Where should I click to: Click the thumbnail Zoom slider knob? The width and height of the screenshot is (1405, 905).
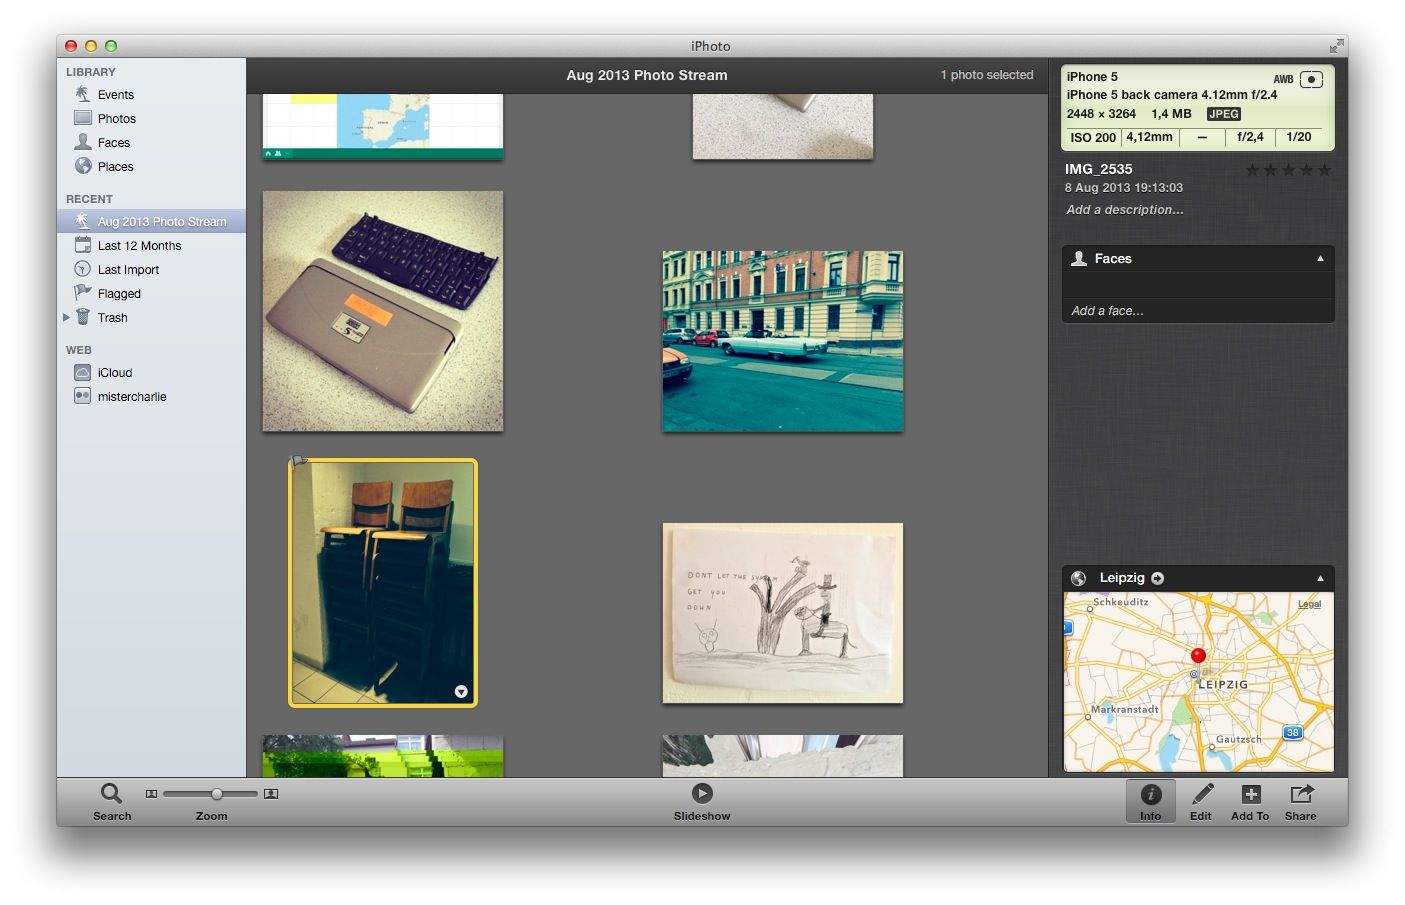216,794
